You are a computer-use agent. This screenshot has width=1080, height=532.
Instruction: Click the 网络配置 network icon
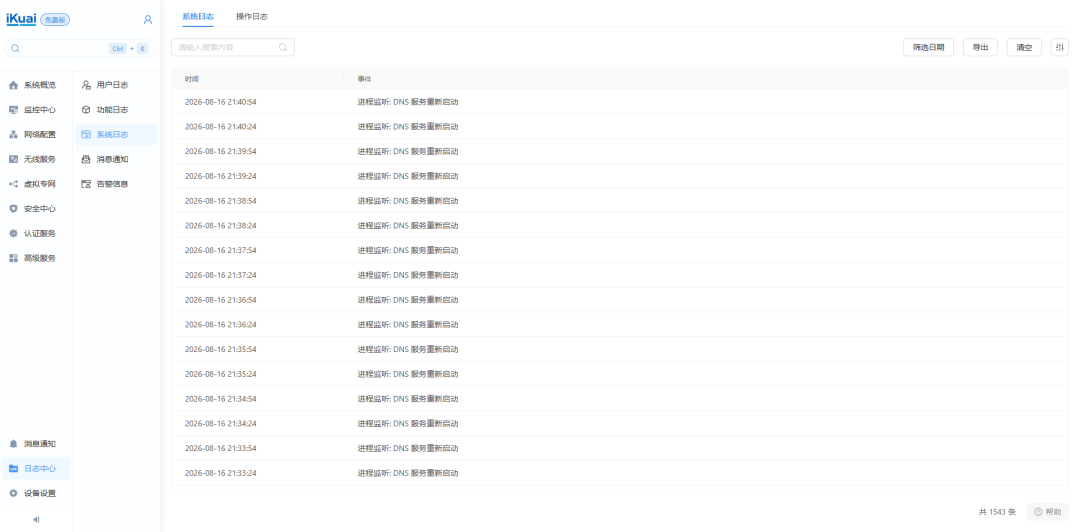pyautogui.click(x=13, y=135)
